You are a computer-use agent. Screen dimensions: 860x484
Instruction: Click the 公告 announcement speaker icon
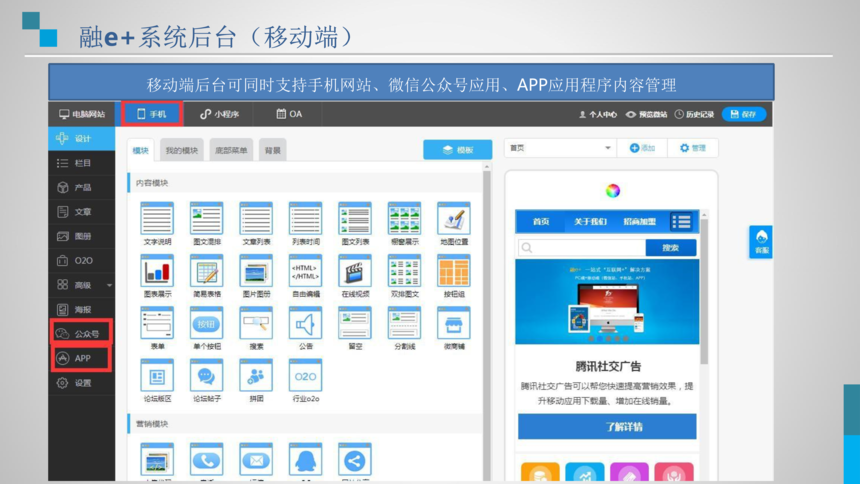(305, 323)
